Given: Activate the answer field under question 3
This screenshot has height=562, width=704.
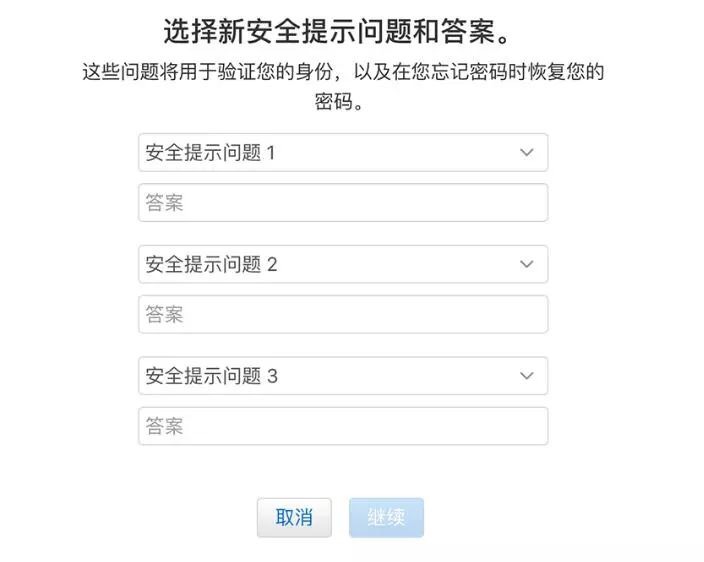Looking at the screenshot, I should click(342, 427).
